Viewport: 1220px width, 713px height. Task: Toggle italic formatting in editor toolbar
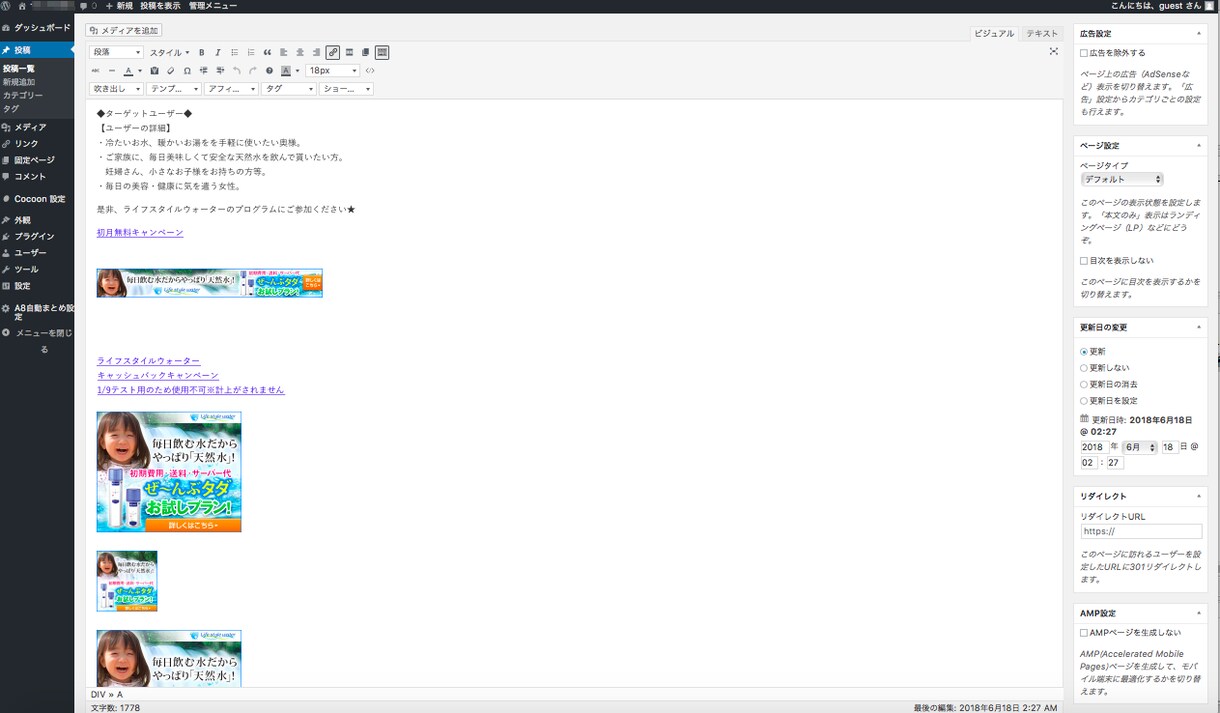coord(218,52)
